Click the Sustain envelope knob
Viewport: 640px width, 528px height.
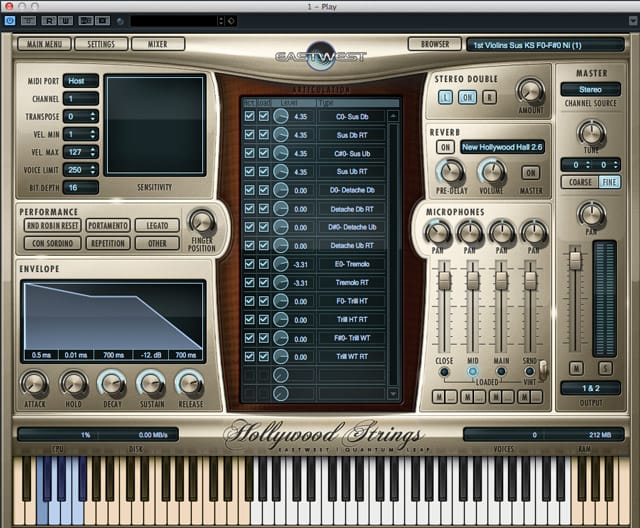[x=151, y=384]
